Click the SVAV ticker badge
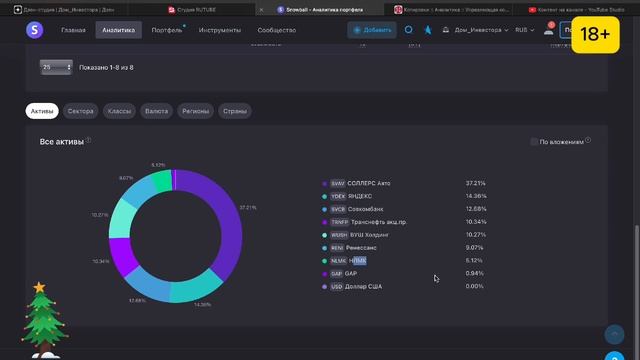The width and height of the screenshot is (640, 360). 338,184
